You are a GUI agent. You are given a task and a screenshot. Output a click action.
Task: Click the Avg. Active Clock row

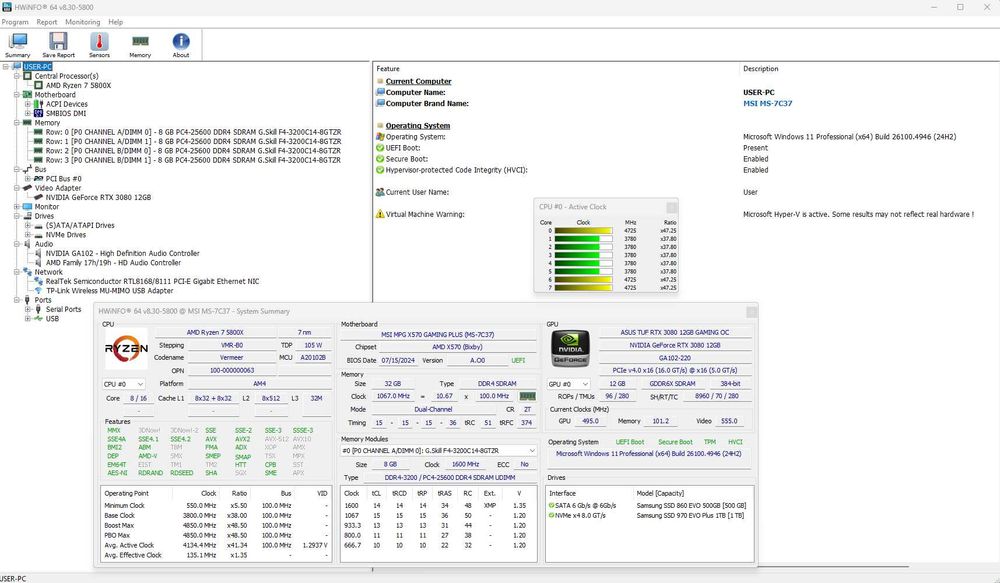click(x=216, y=545)
